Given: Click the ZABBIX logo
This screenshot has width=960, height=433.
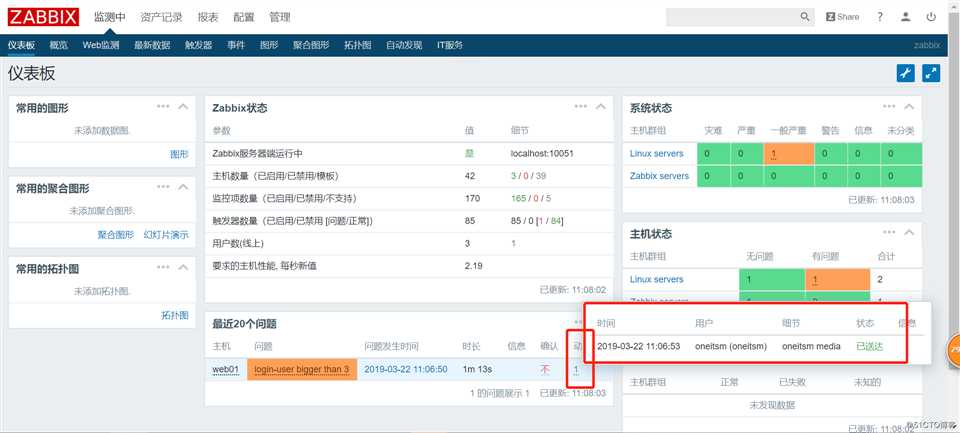Looking at the screenshot, I should click(43, 17).
